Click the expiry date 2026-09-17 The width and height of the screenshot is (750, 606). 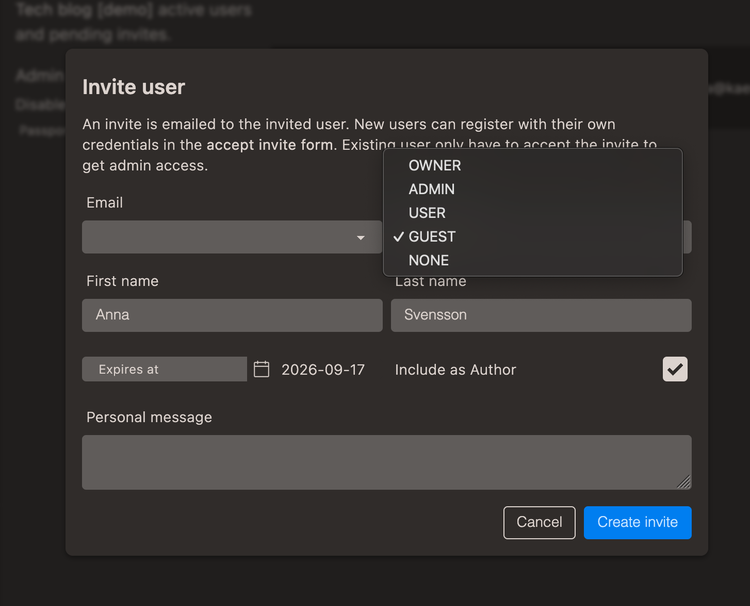pos(323,370)
